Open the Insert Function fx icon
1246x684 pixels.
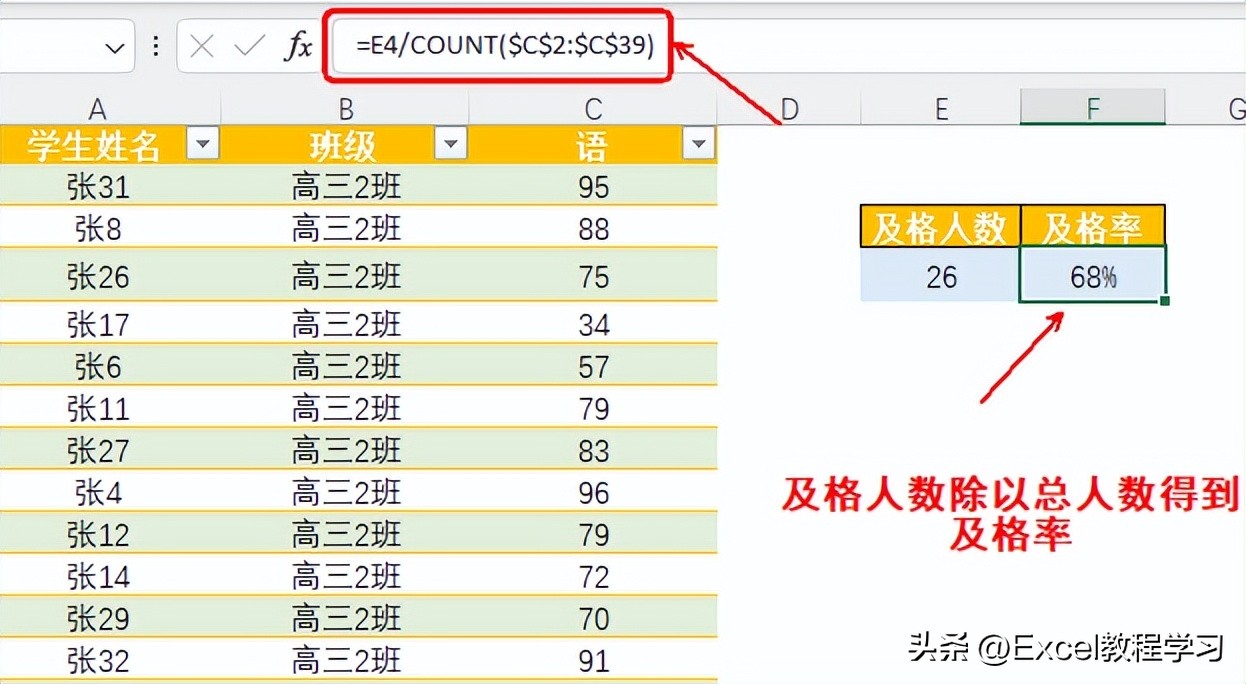coord(298,47)
